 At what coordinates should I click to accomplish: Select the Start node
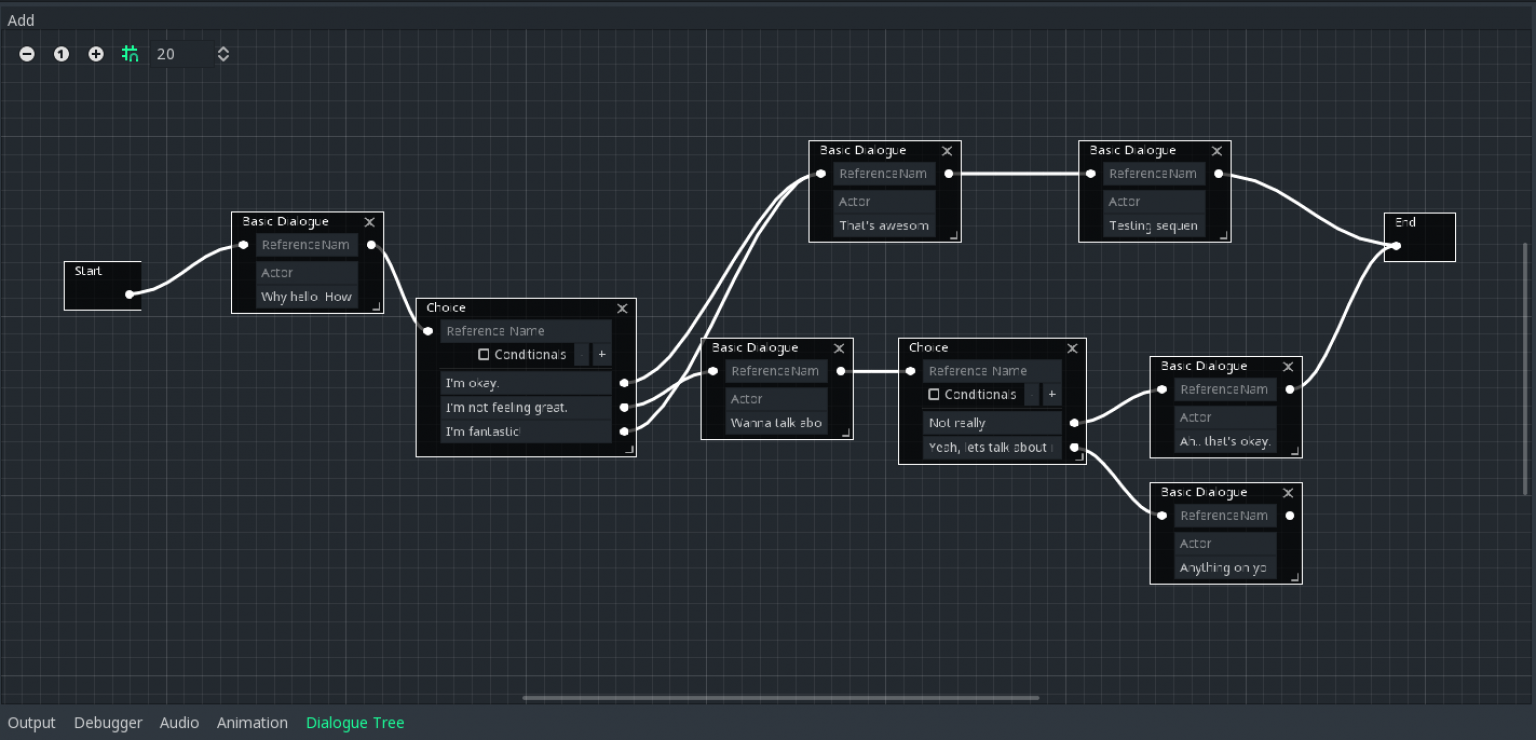coord(102,286)
